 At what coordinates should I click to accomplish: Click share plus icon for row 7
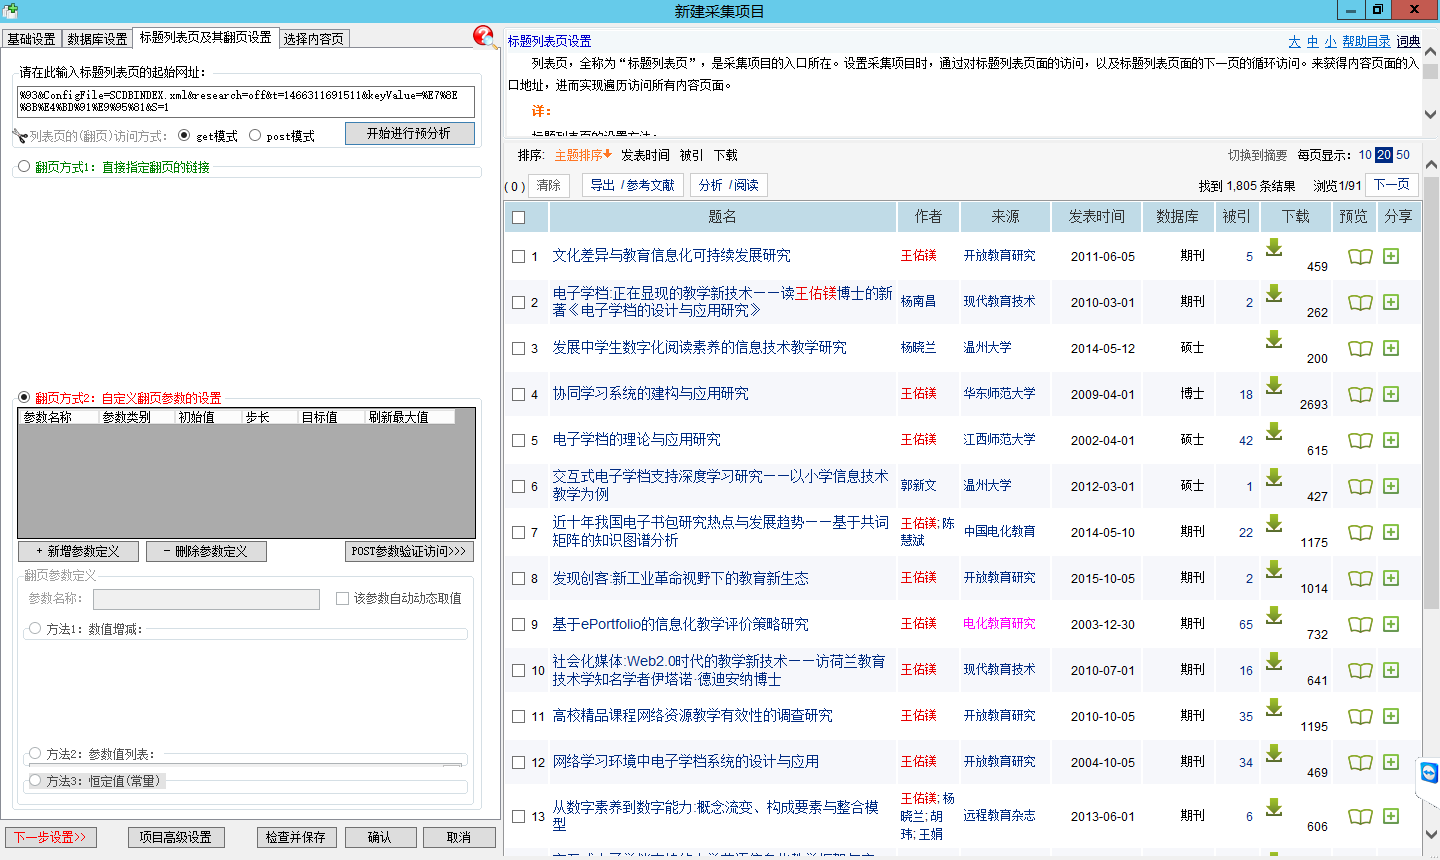[1391, 532]
